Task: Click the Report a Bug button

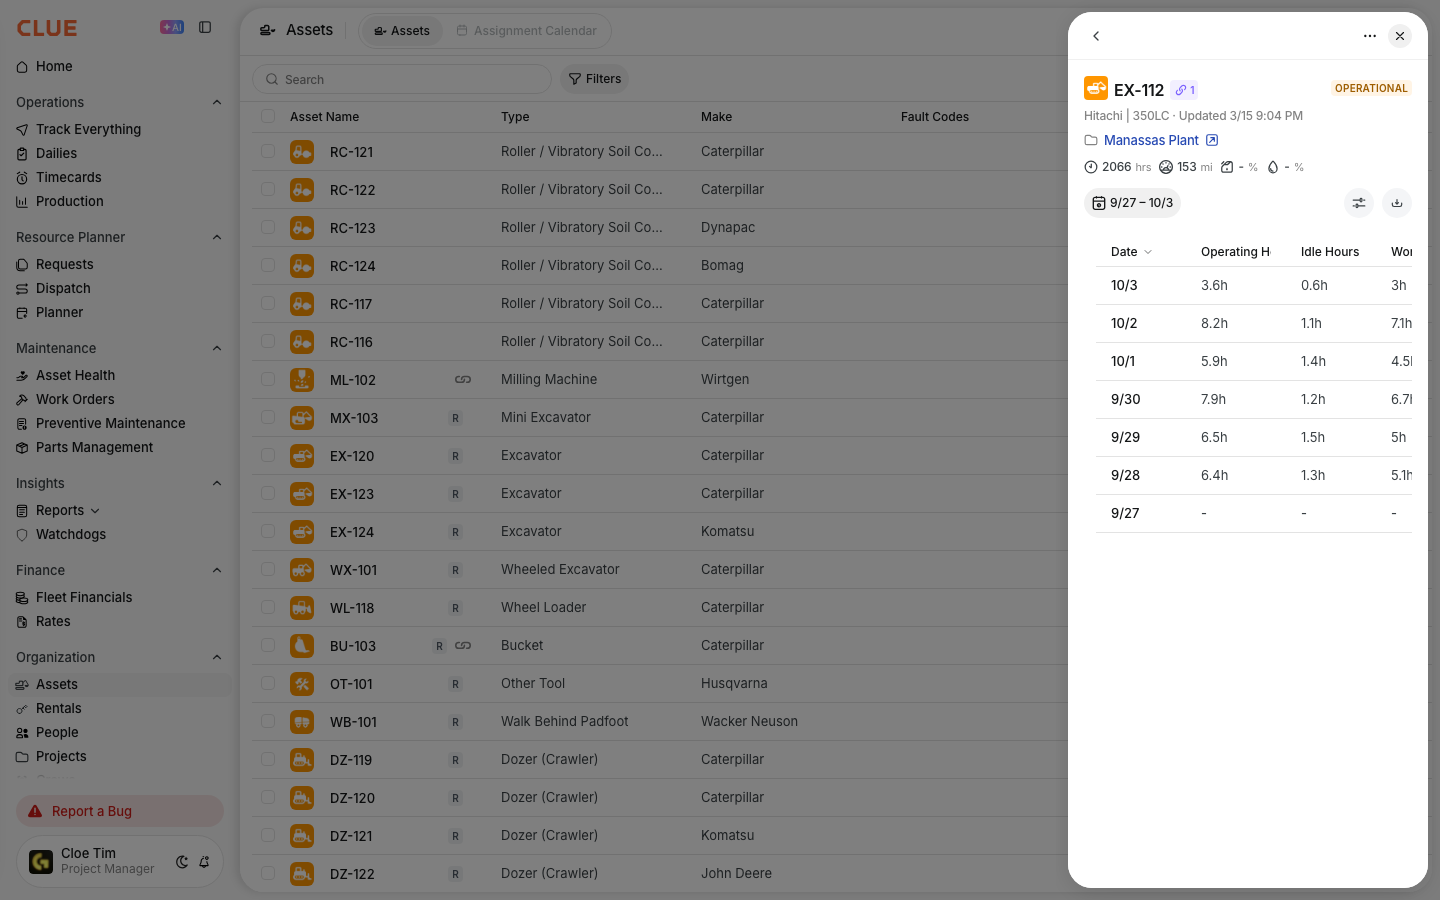Action: point(120,811)
